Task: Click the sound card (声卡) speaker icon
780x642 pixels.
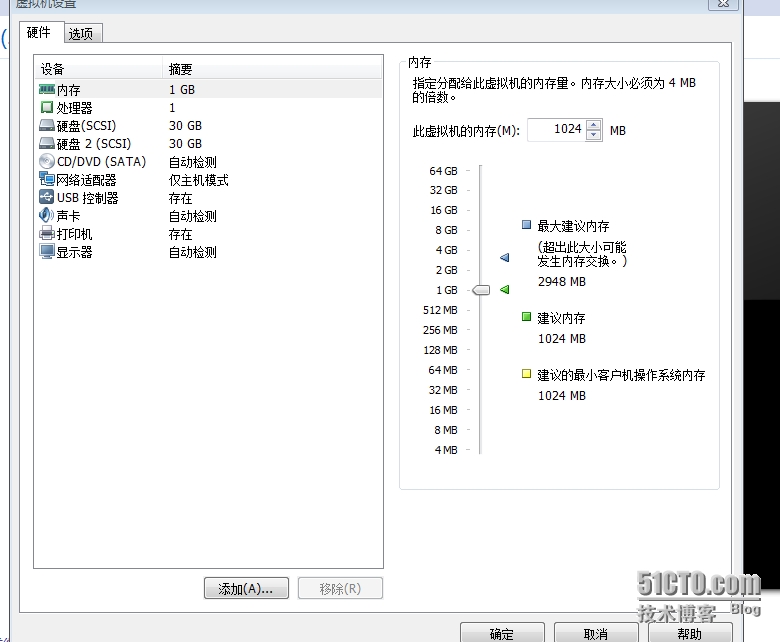Action: (x=46, y=215)
